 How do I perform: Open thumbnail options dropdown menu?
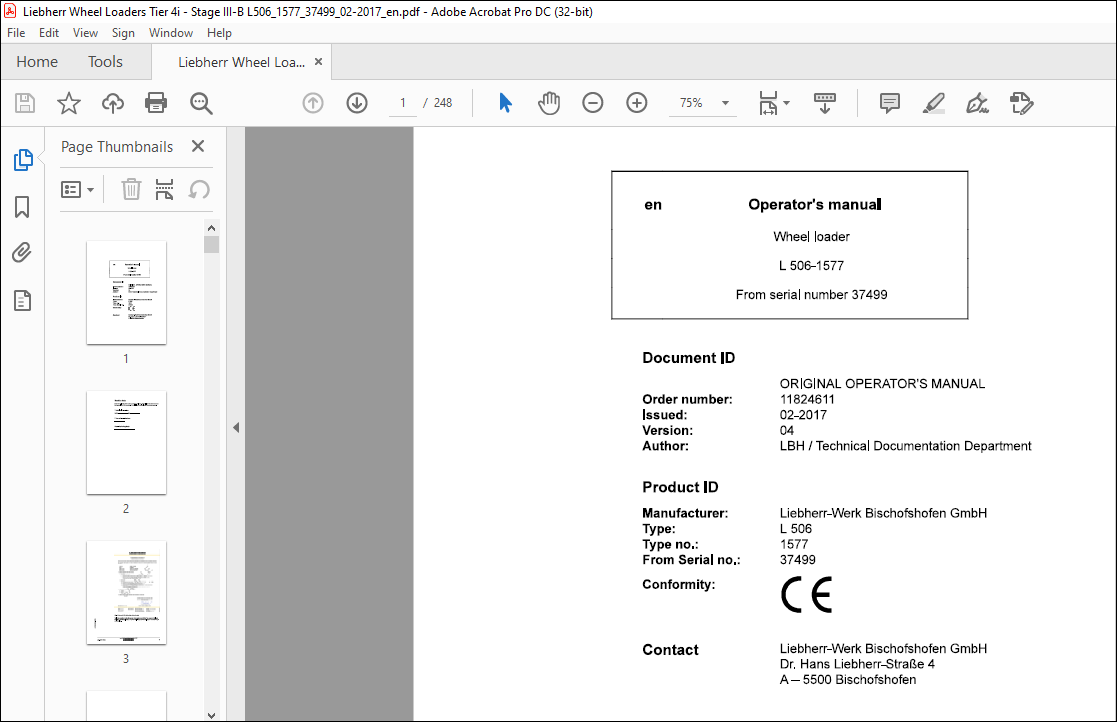[78, 189]
